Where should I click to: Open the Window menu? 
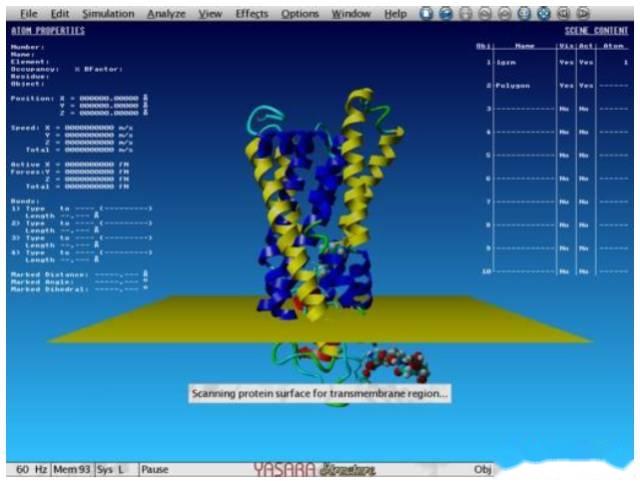pyautogui.click(x=351, y=14)
